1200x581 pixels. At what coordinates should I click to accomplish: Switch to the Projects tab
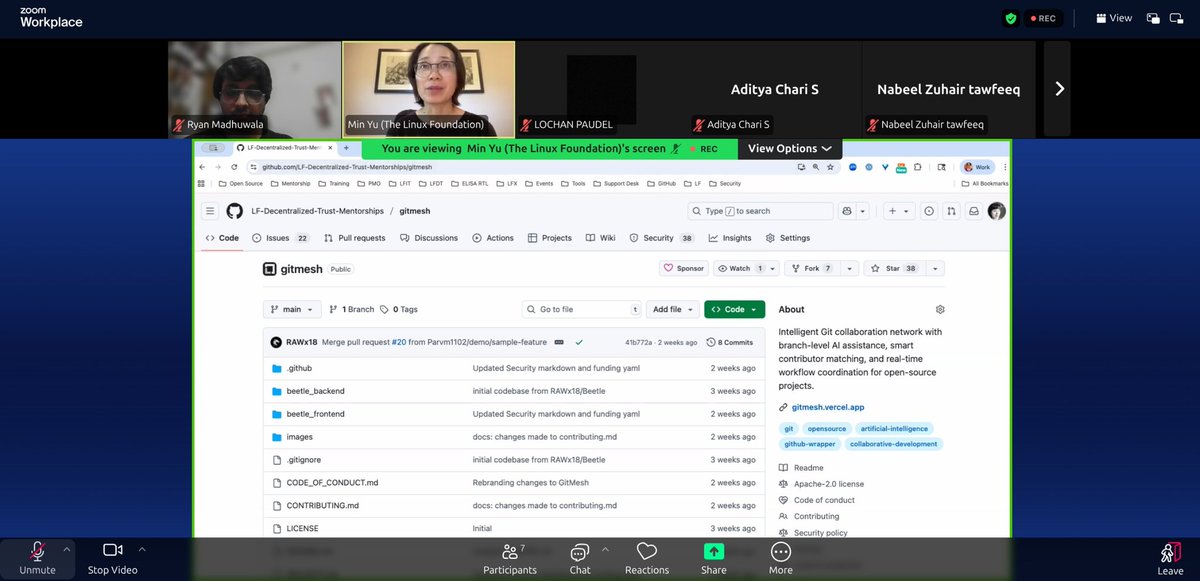(x=549, y=238)
